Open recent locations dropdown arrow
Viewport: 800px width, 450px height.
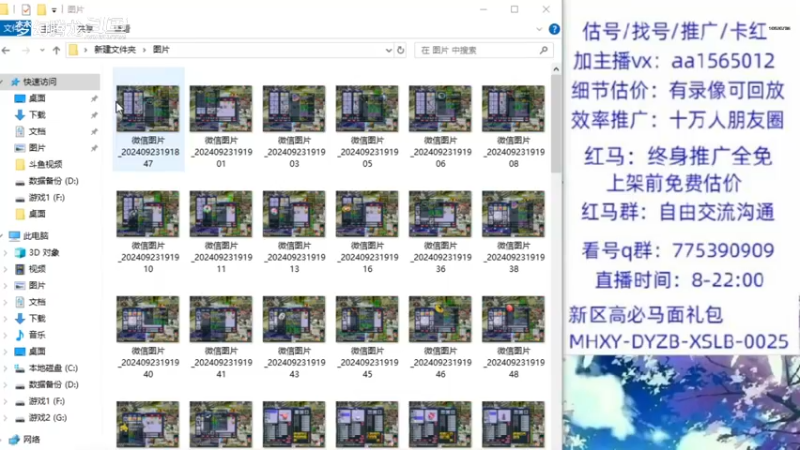[x=42, y=50]
